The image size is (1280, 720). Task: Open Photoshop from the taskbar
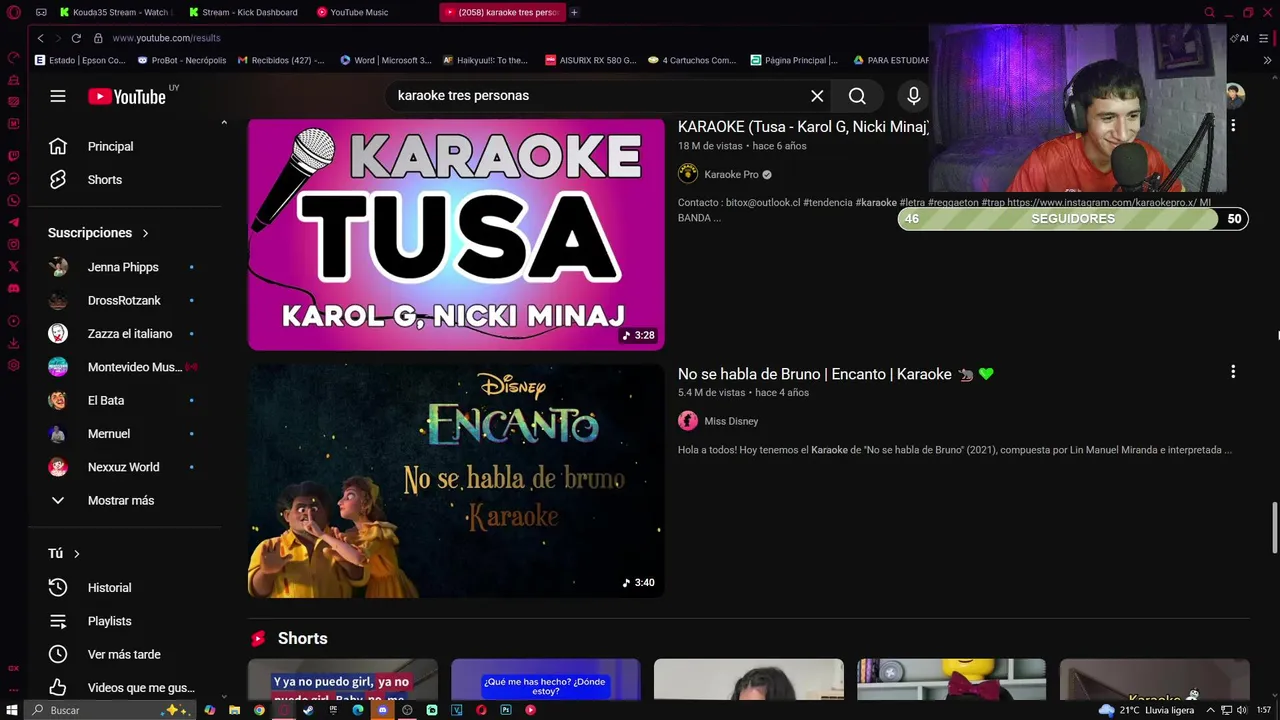point(506,710)
